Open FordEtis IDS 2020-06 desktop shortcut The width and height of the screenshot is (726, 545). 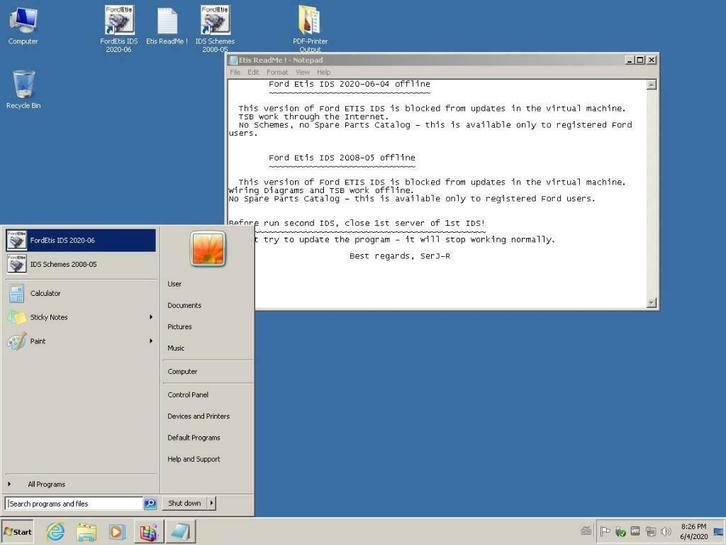[x=117, y=22]
